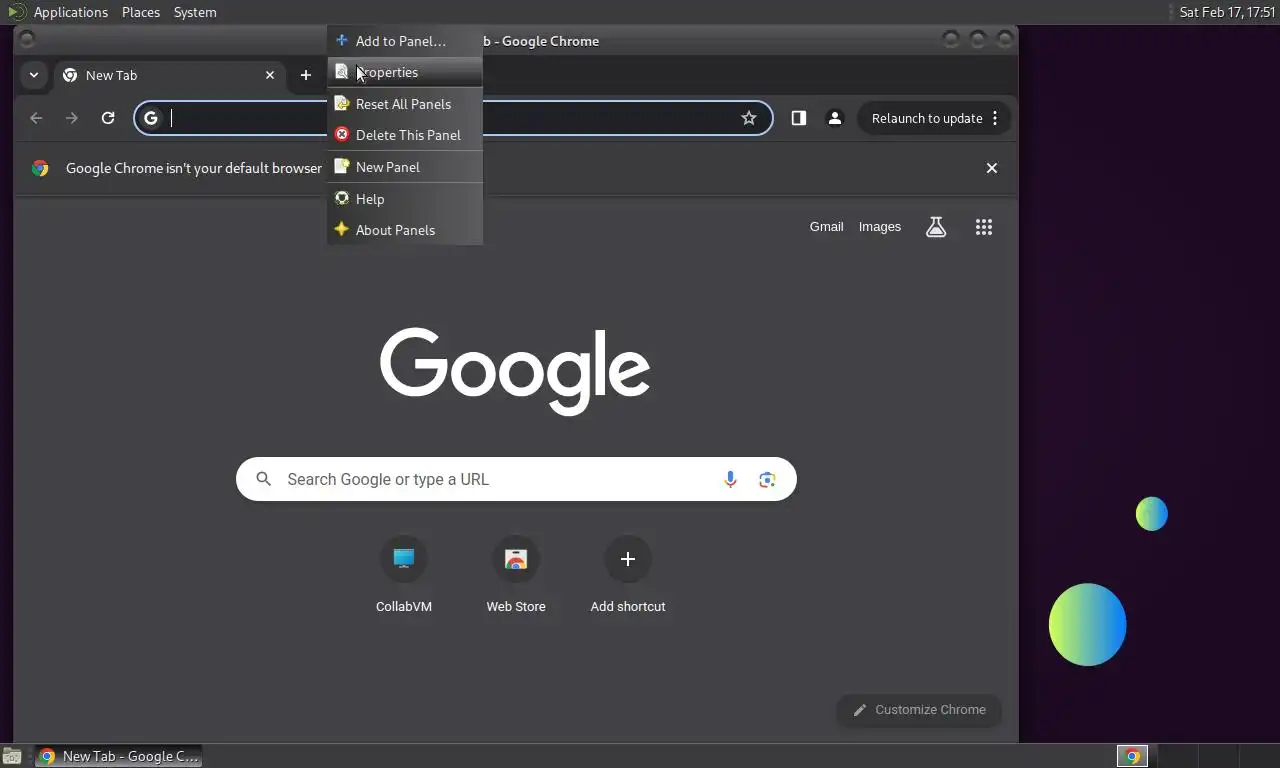This screenshot has width=1280, height=768.
Task: Search by image with Google Lens icon
Action: coord(767,479)
